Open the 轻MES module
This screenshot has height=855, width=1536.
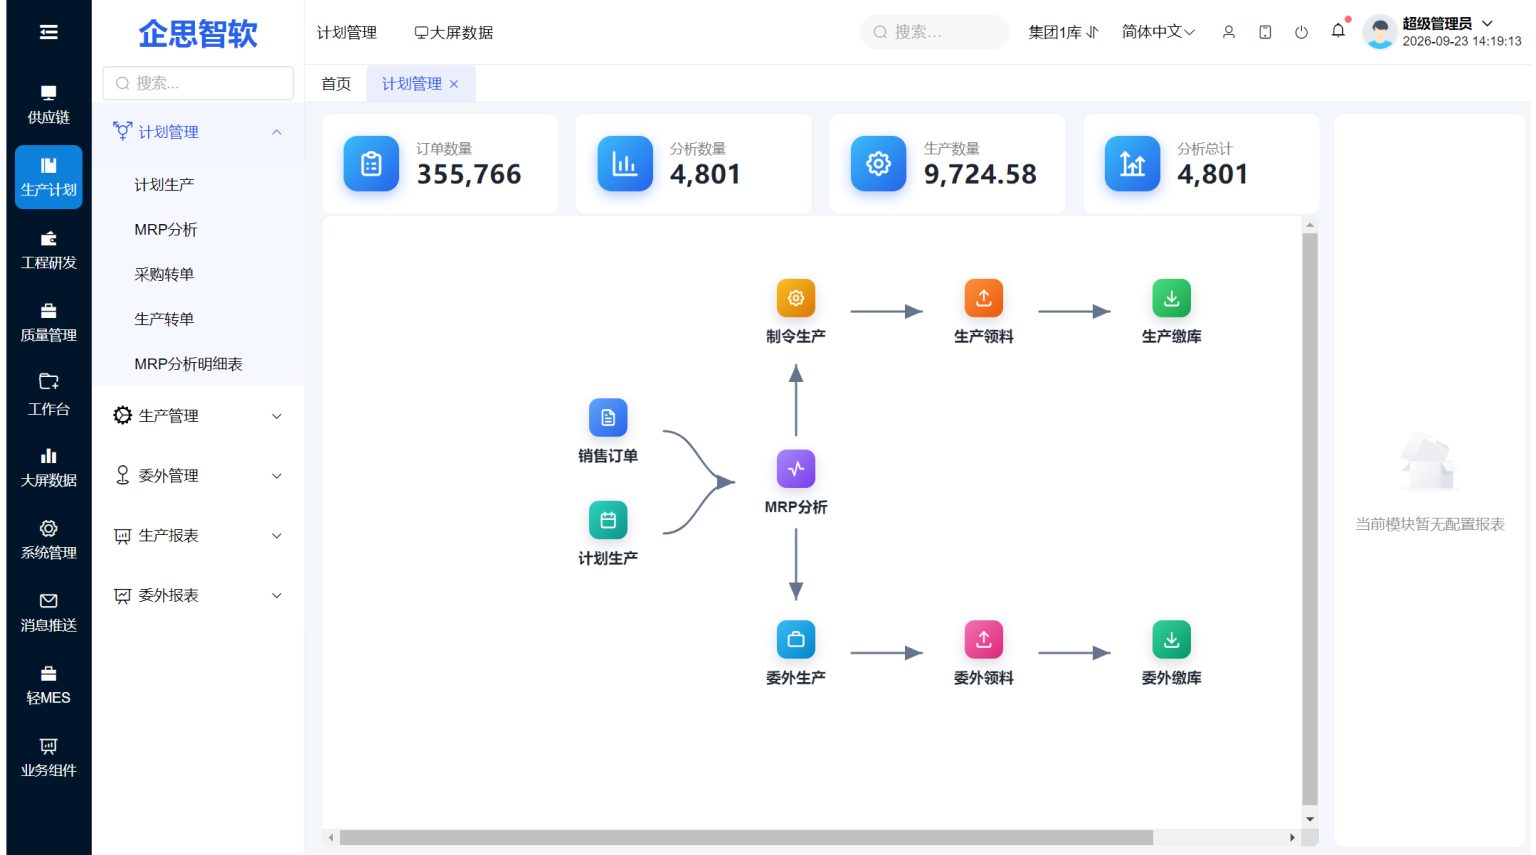tap(48, 686)
